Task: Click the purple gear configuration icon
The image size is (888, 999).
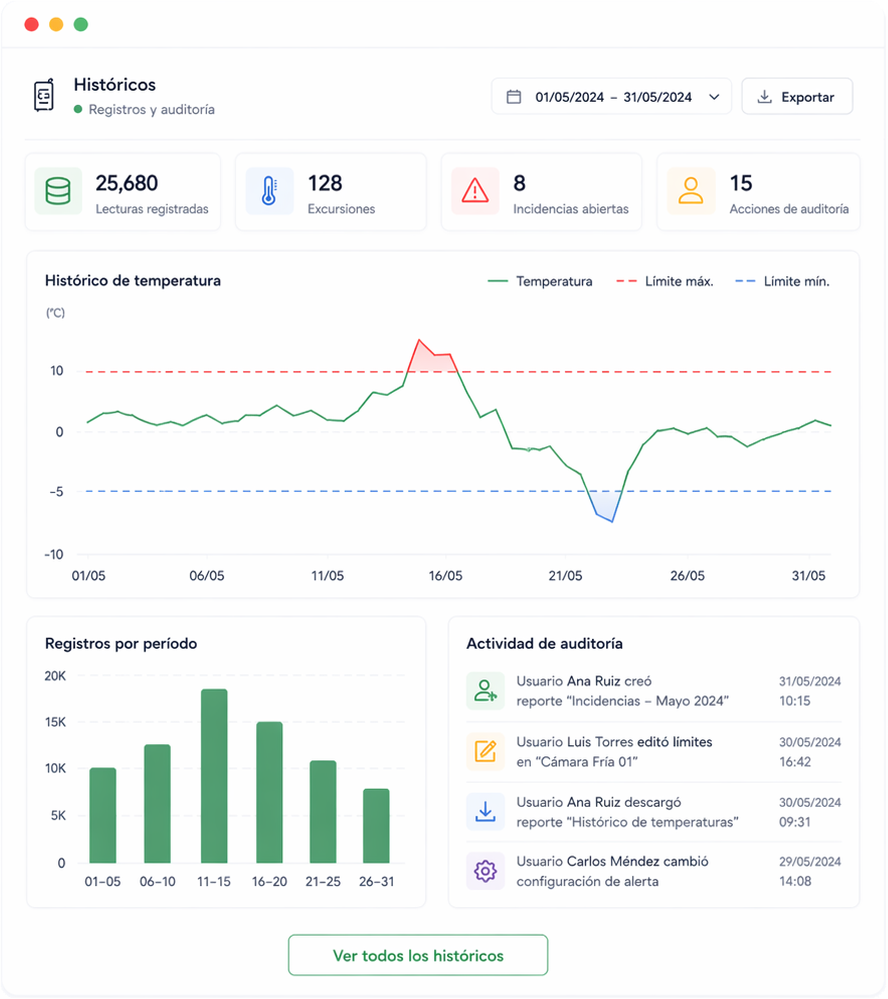Action: click(x=485, y=872)
